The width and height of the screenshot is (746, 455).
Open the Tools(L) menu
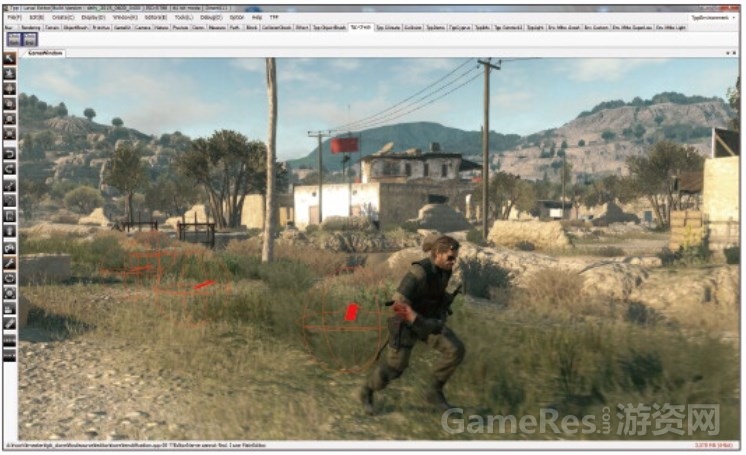[183, 17]
